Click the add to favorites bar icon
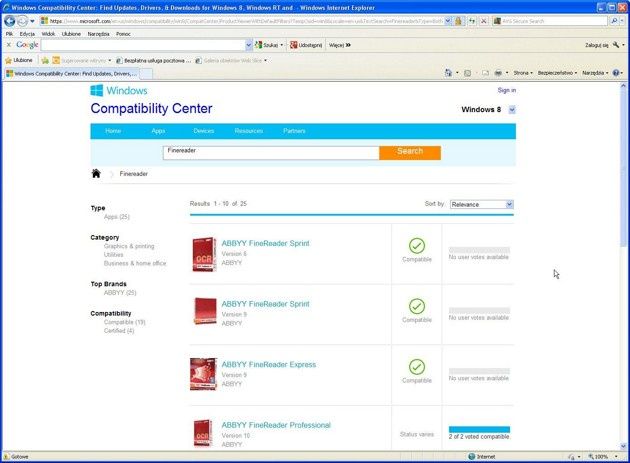 point(45,60)
